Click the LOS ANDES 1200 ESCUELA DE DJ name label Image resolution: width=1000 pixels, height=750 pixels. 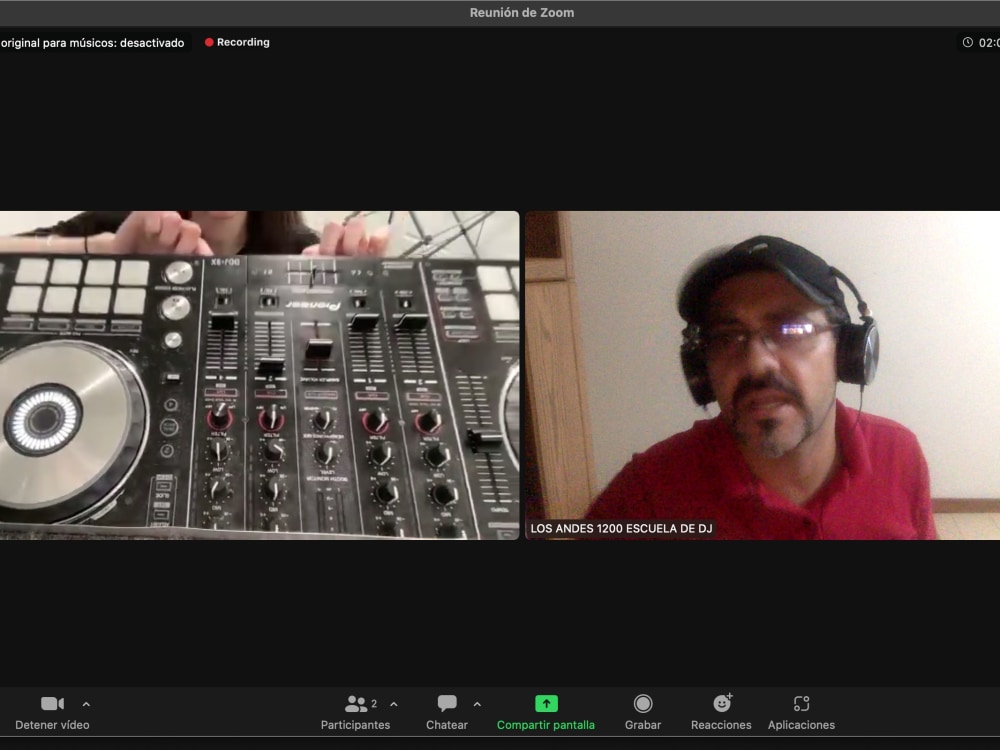tap(621, 529)
